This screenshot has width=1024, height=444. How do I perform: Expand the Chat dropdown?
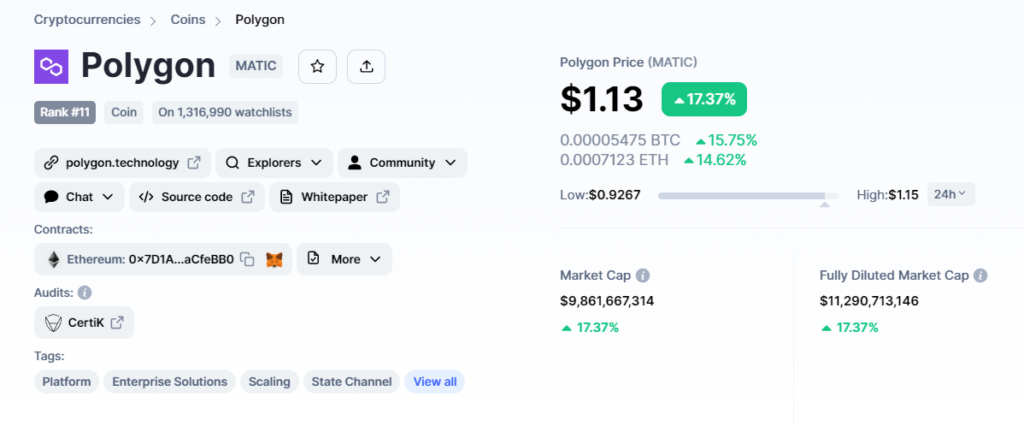pos(79,197)
